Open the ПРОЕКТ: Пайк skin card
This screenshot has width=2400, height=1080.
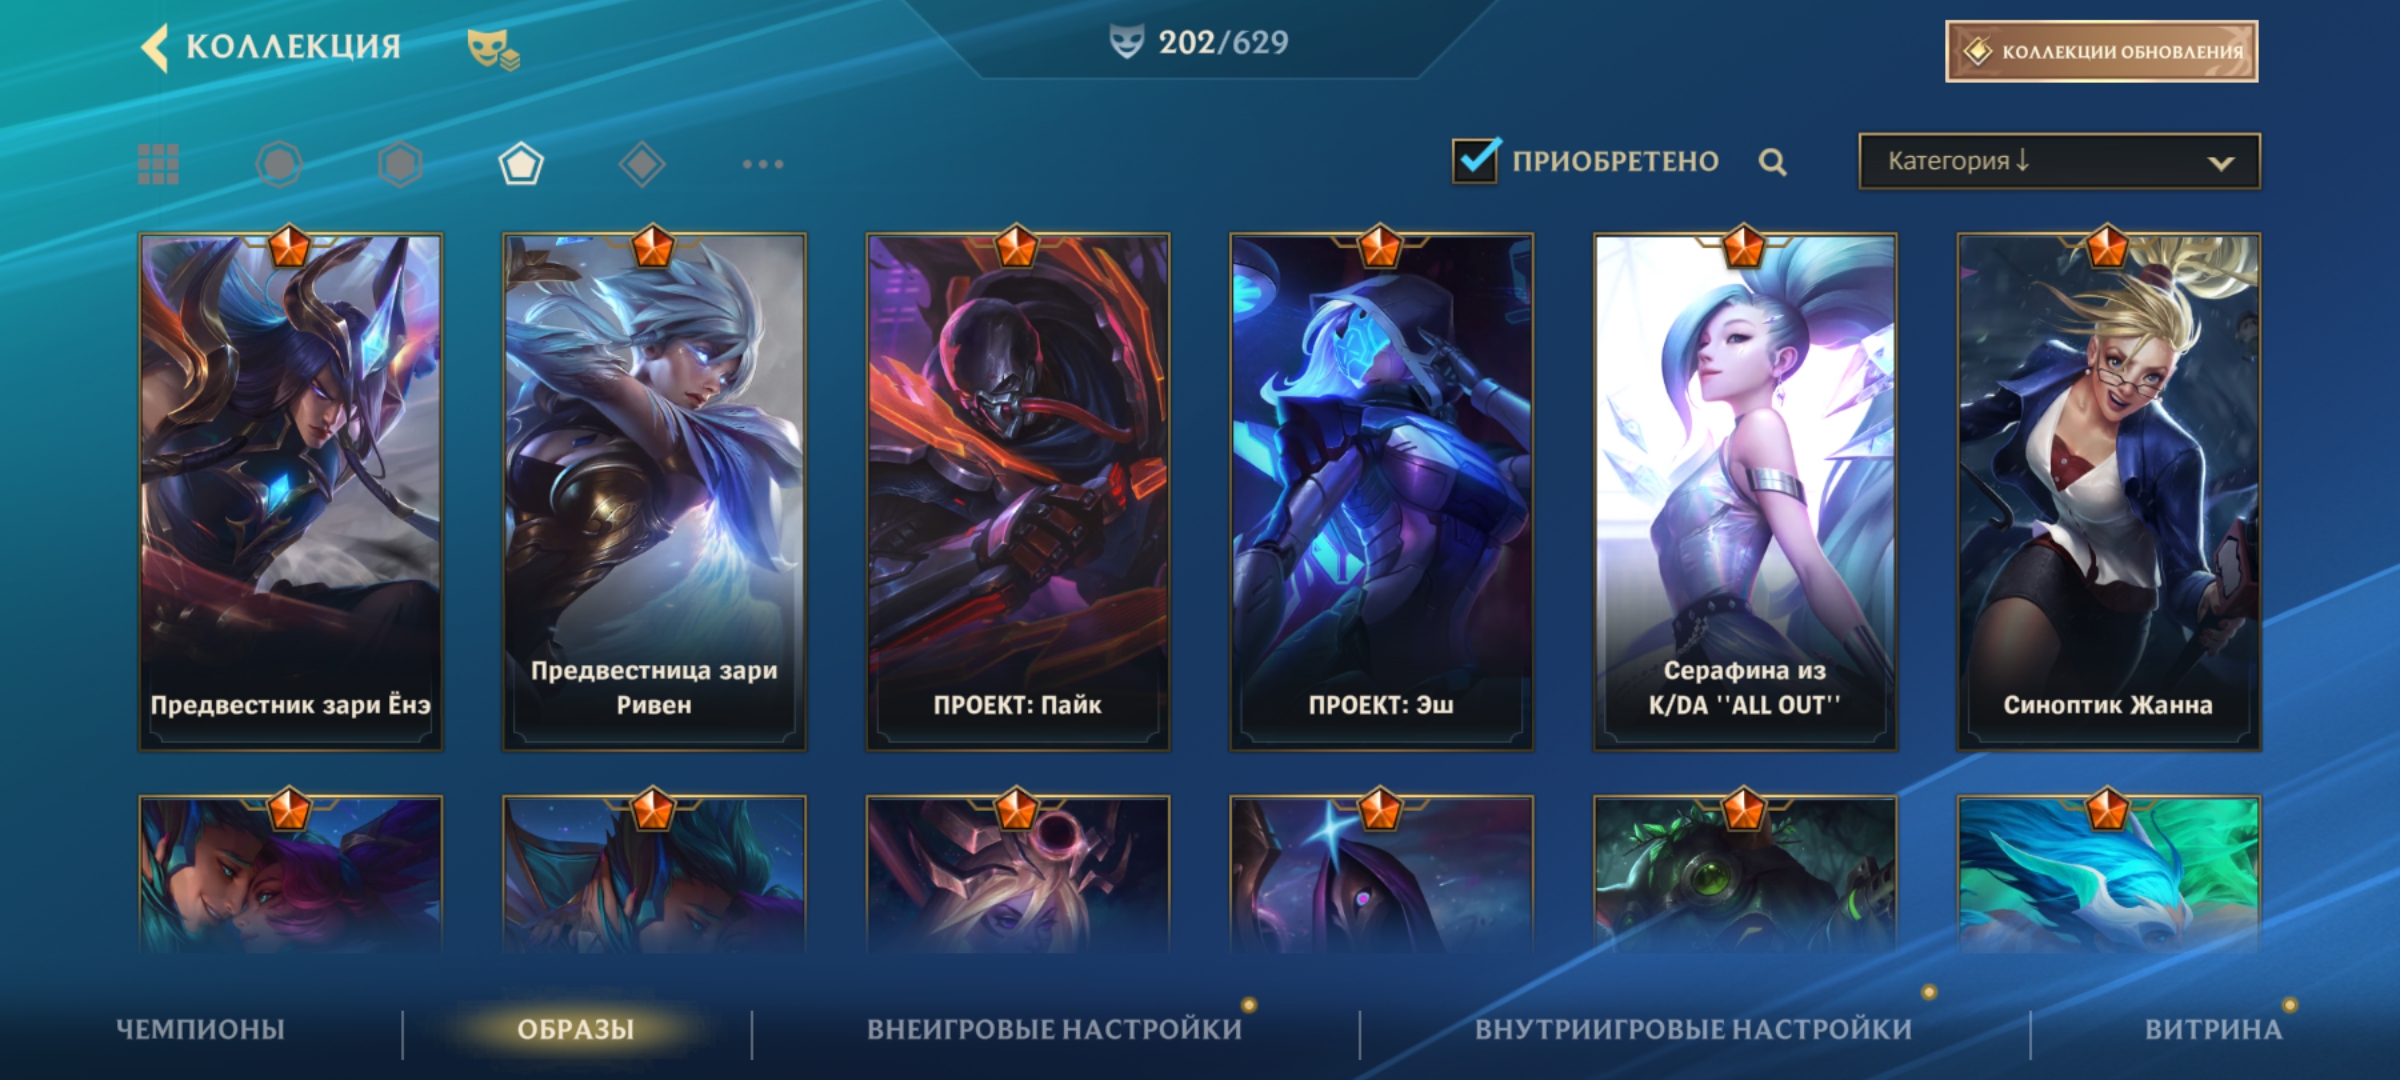1017,491
